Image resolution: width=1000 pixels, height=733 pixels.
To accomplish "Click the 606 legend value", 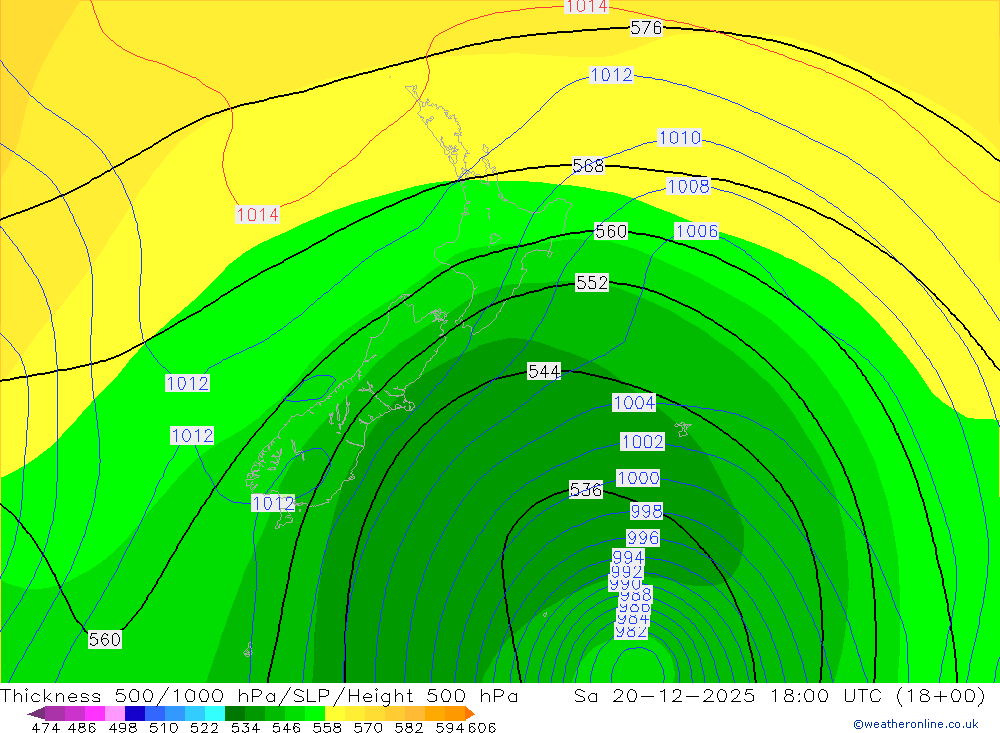I will click(x=481, y=727).
